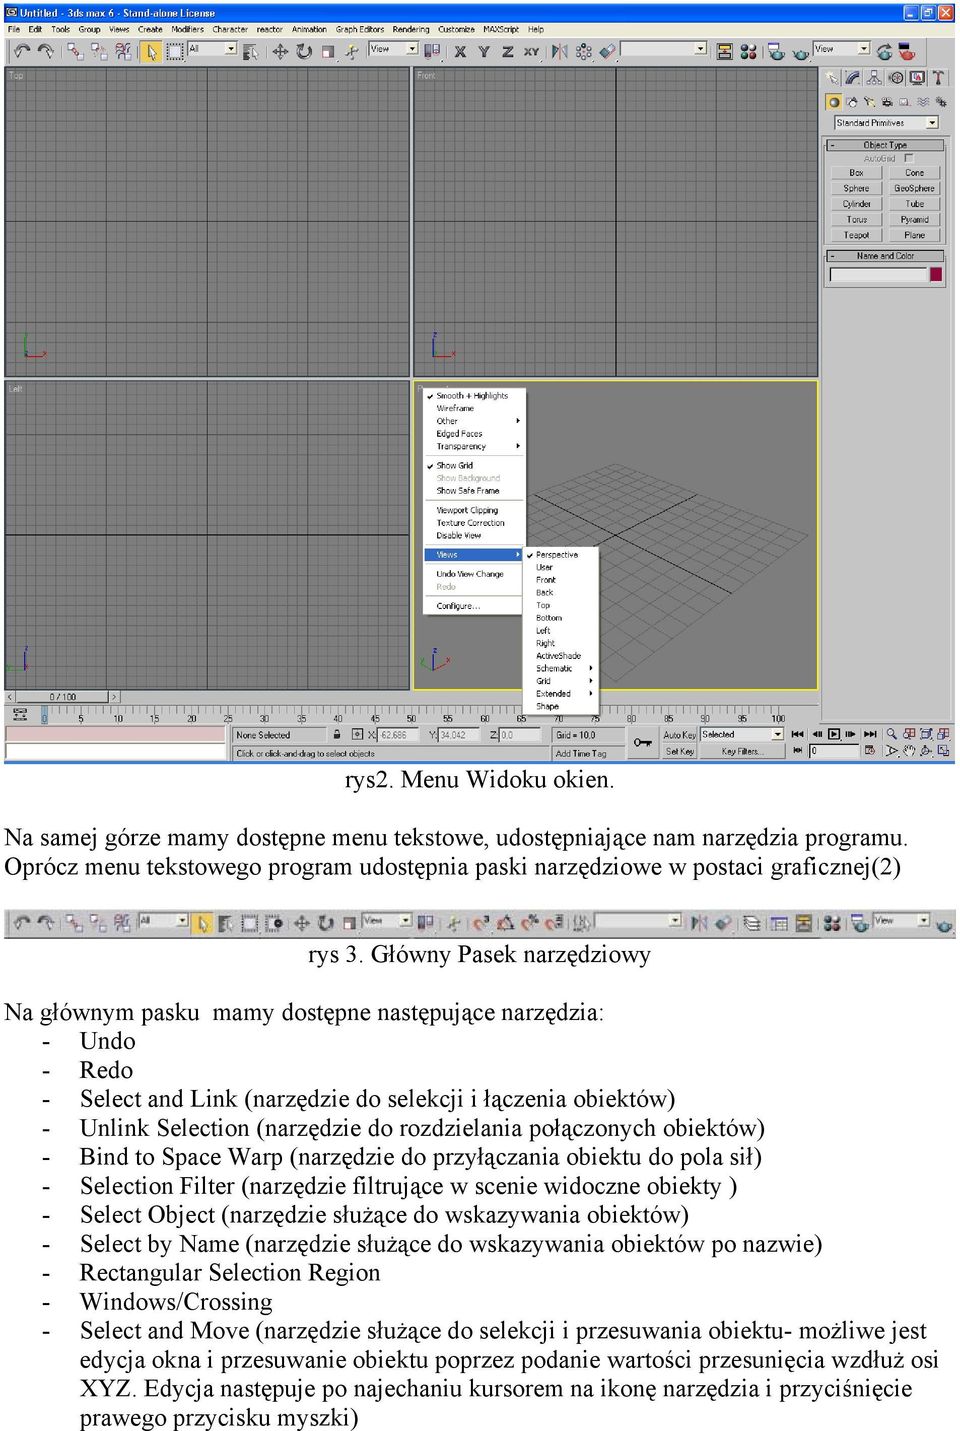Open the Modifiers menu
This screenshot has height=1431, width=960.
click(187, 30)
